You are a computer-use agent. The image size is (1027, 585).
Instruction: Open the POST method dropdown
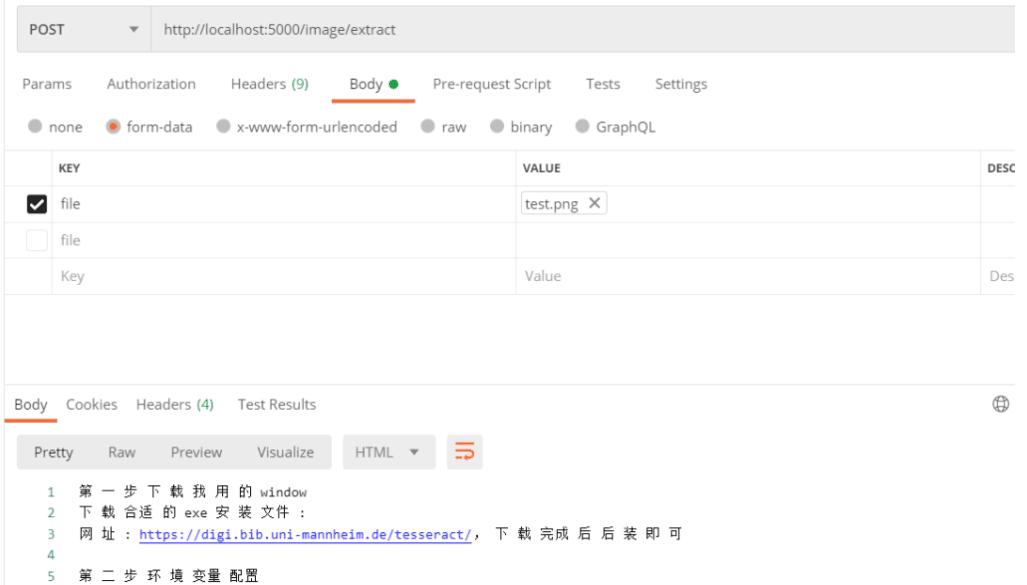84,29
